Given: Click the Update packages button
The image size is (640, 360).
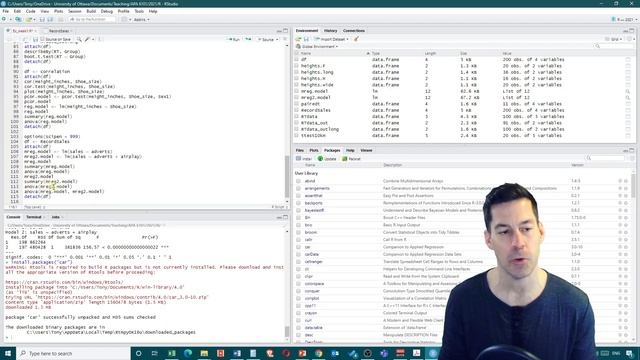Looking at the screenshot, I should [x=327, y=158].
